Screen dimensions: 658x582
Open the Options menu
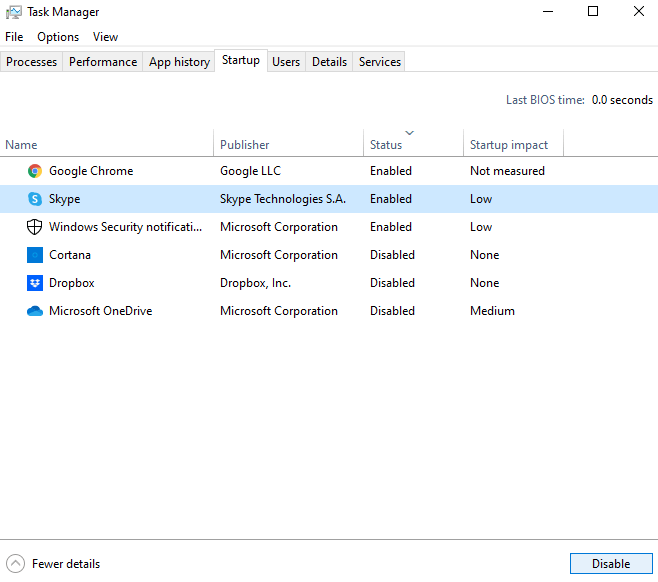pos(58,37)
